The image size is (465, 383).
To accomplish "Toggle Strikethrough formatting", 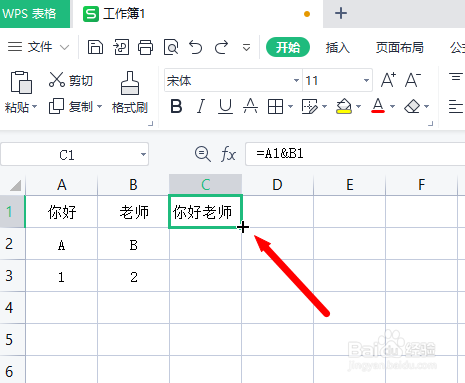I will 250,106.
